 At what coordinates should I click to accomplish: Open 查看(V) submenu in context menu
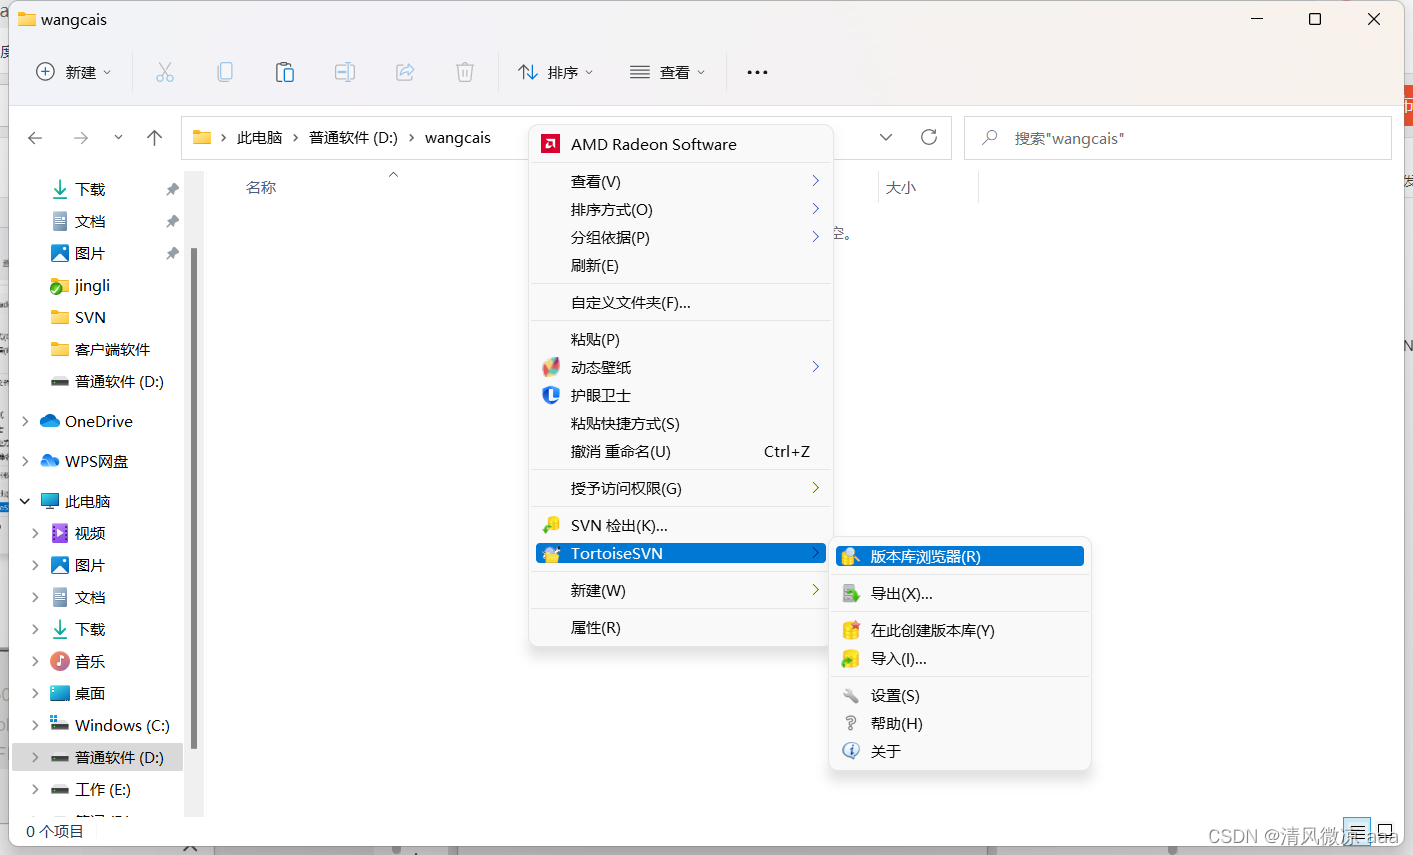[x=681, y=181]
